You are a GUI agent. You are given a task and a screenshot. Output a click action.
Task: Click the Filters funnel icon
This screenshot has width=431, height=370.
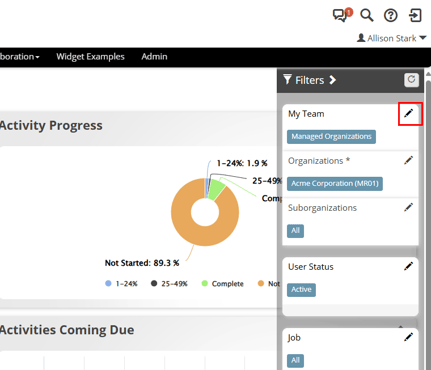(x=287, y=80)
